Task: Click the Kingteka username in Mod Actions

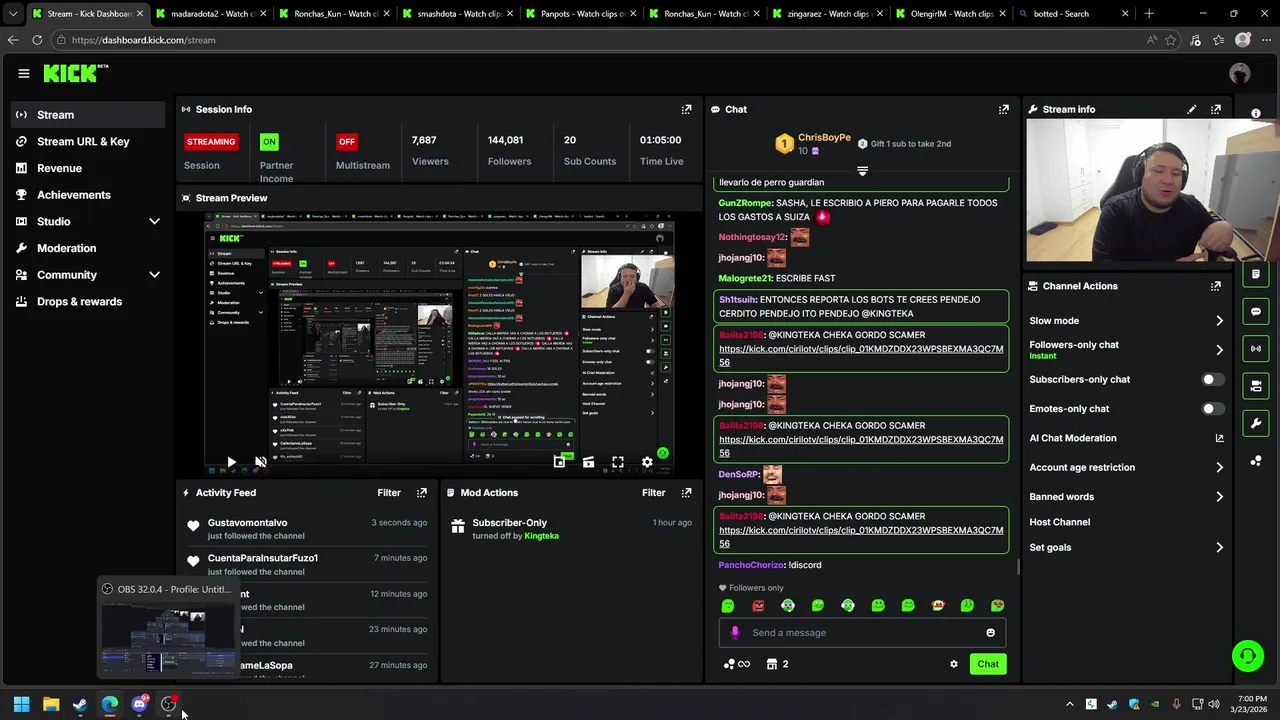Action: [x=542, y=536]
